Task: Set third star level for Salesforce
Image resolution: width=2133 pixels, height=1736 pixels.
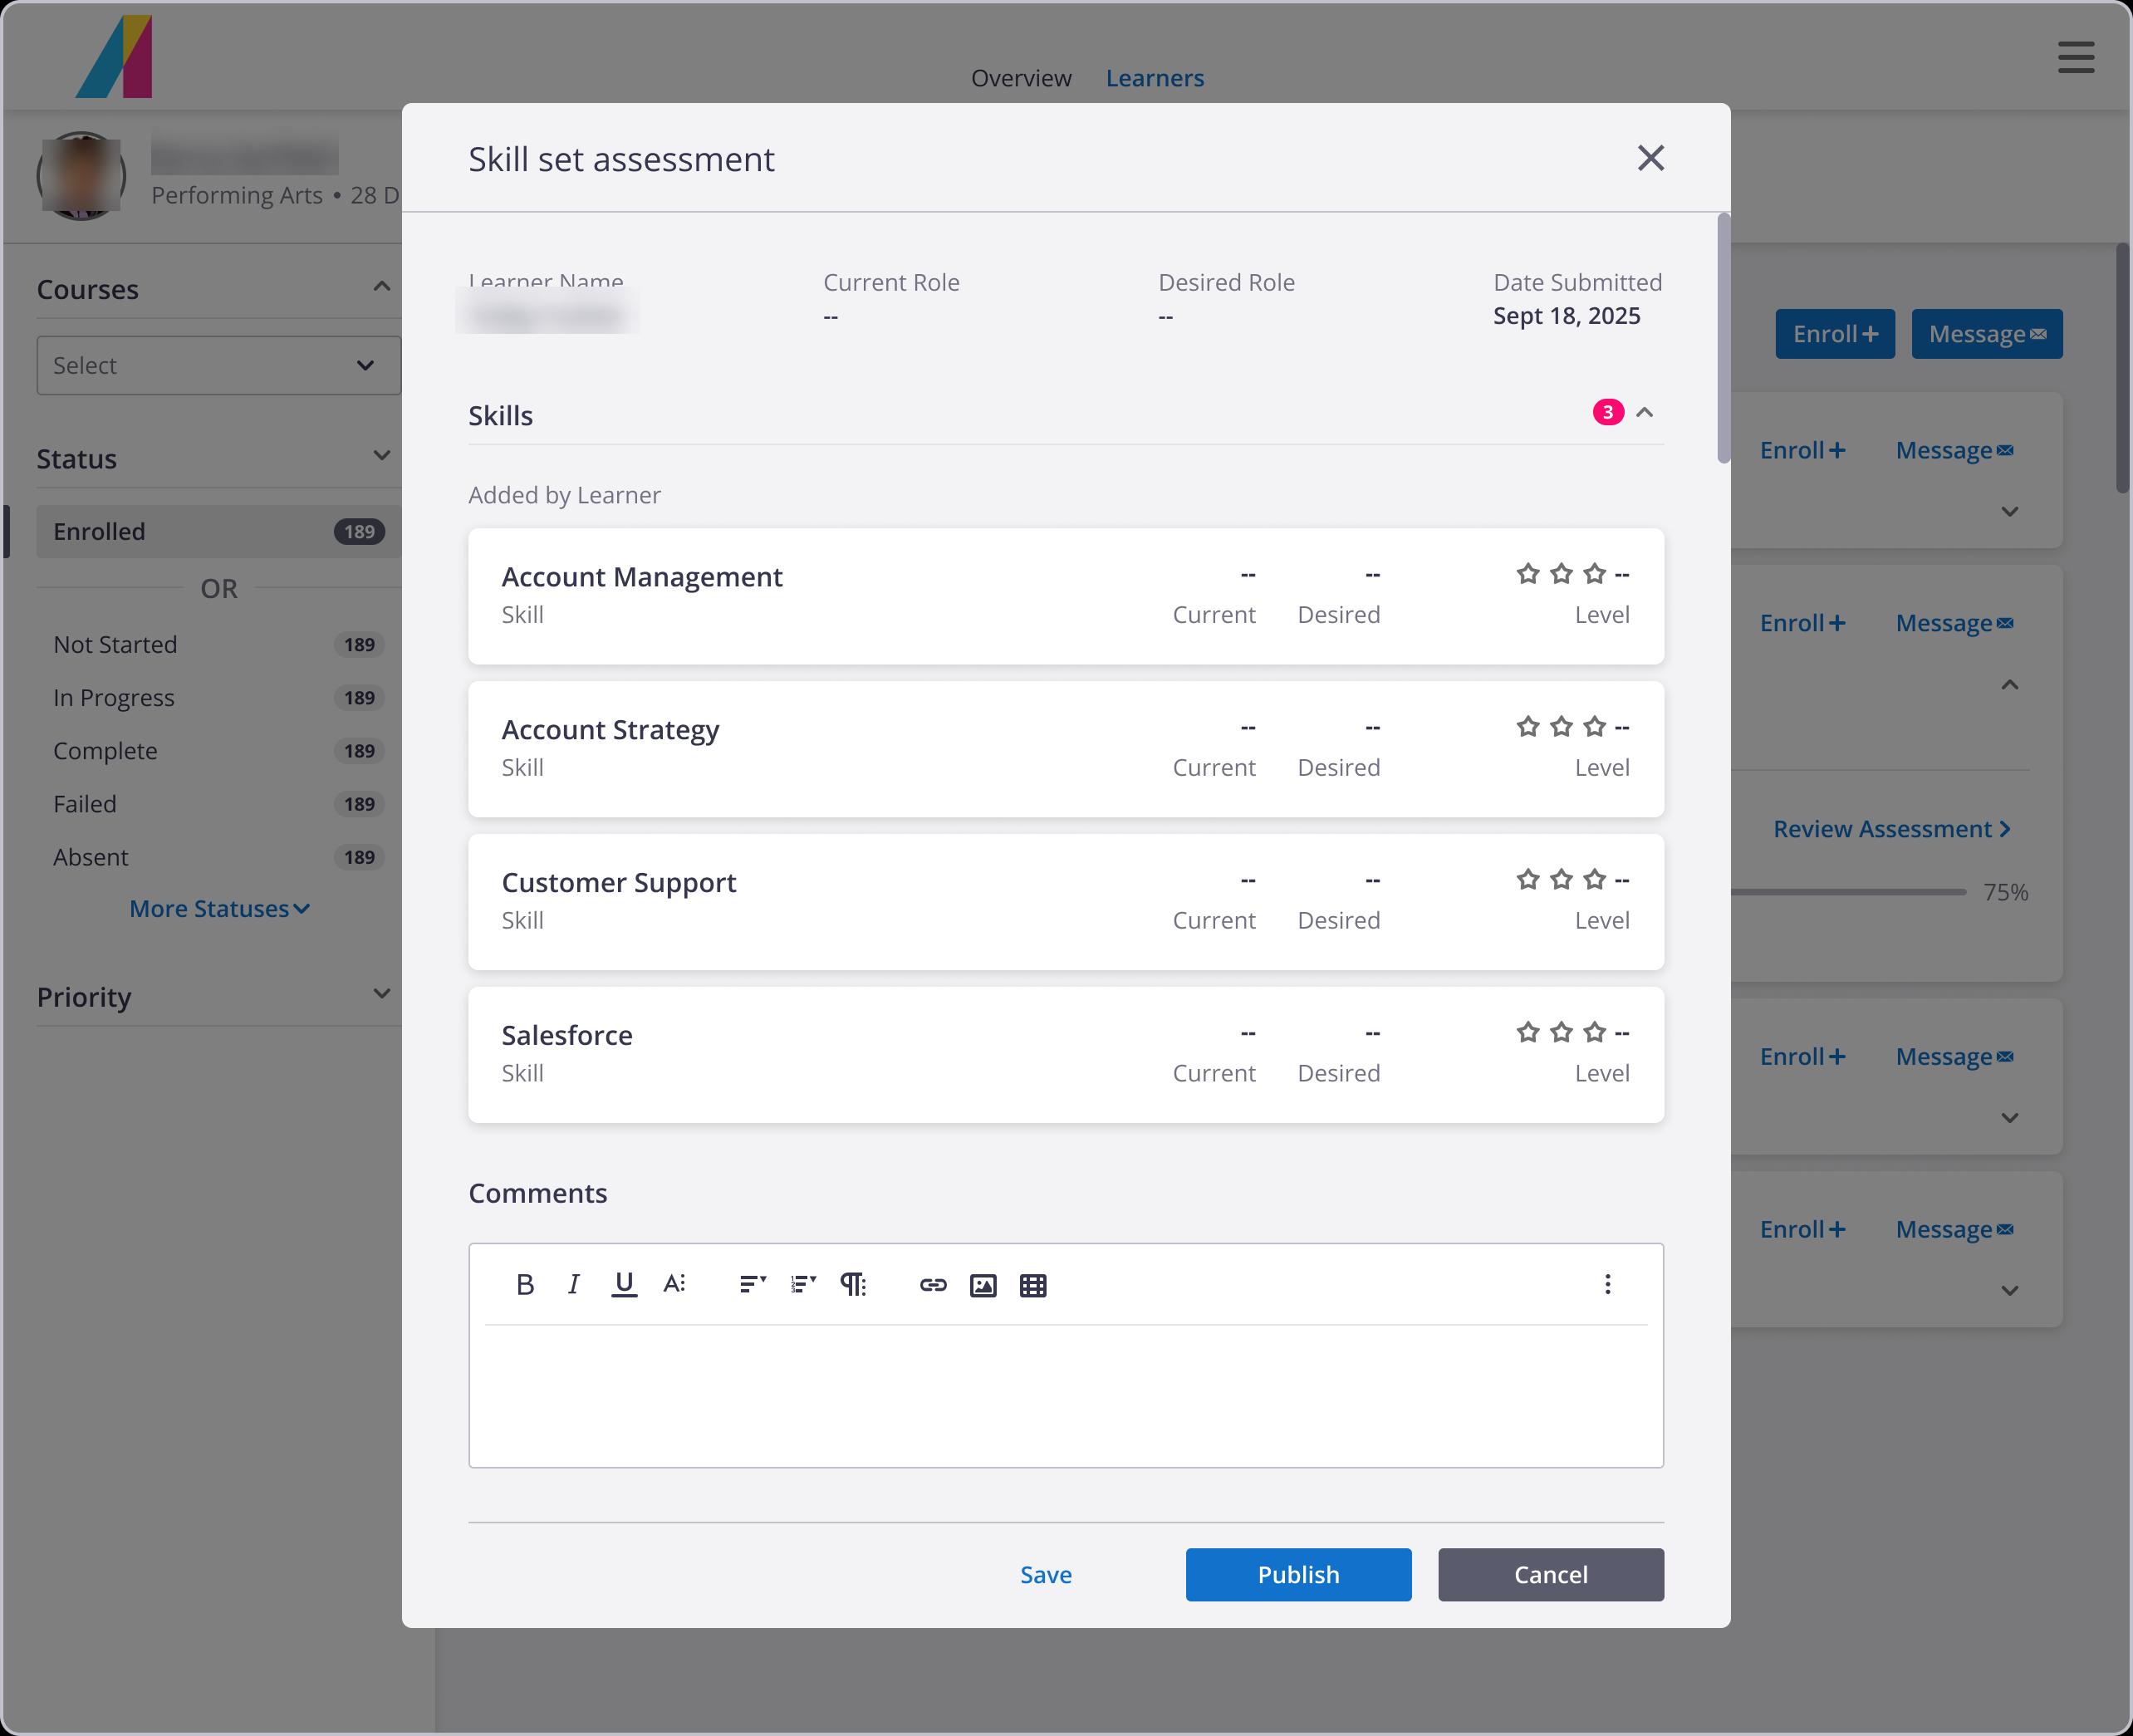Action: pyautogui.click(x=1595, y=1032)
